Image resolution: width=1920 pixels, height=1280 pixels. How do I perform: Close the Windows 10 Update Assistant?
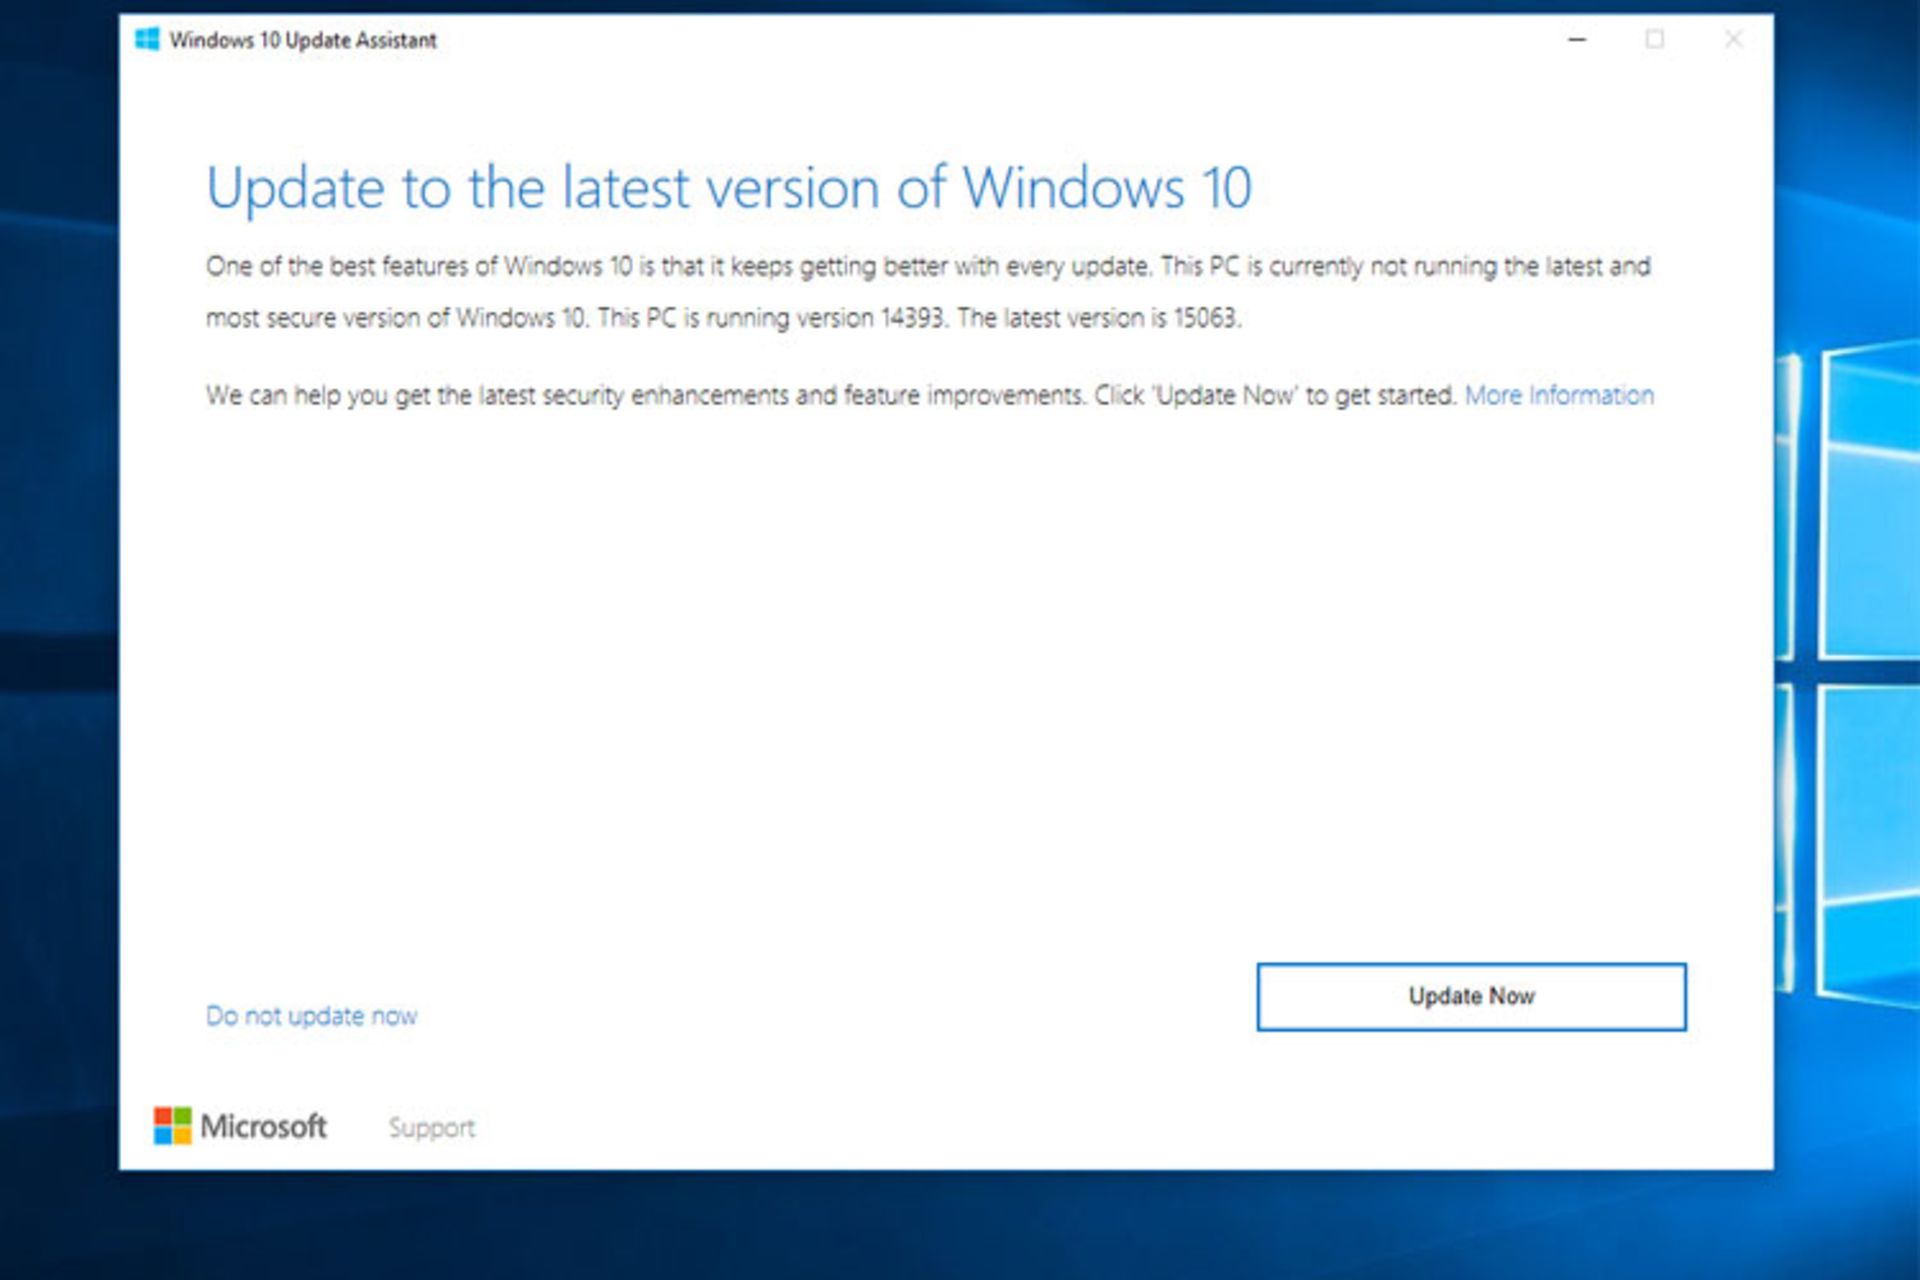(x=1733, y=40)
